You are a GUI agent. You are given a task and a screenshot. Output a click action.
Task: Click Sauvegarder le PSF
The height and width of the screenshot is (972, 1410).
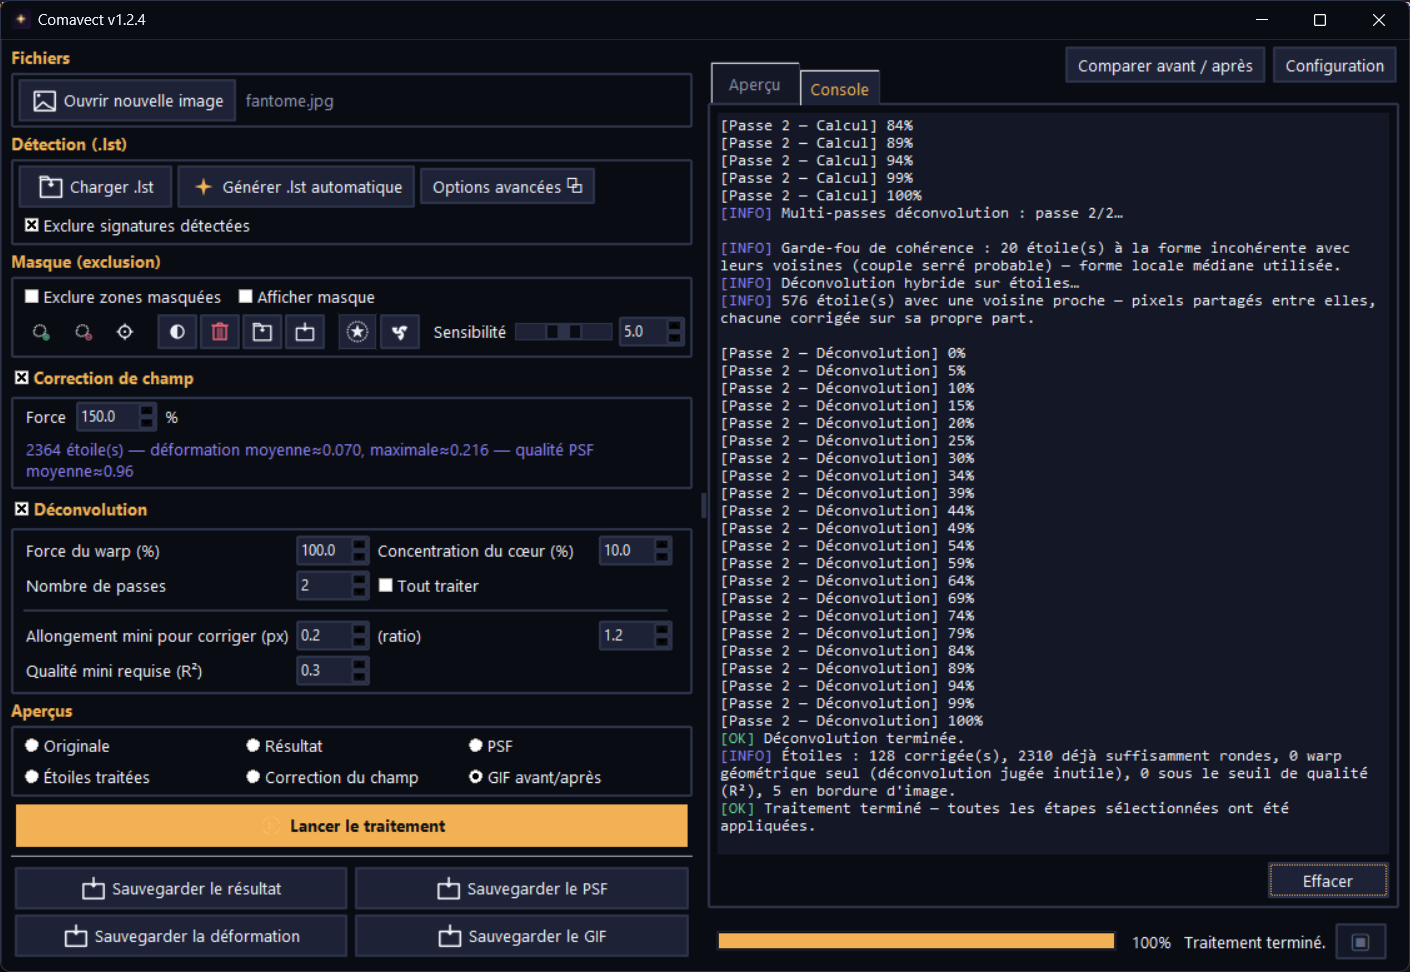pyautogui.click(x=522, y=889)
